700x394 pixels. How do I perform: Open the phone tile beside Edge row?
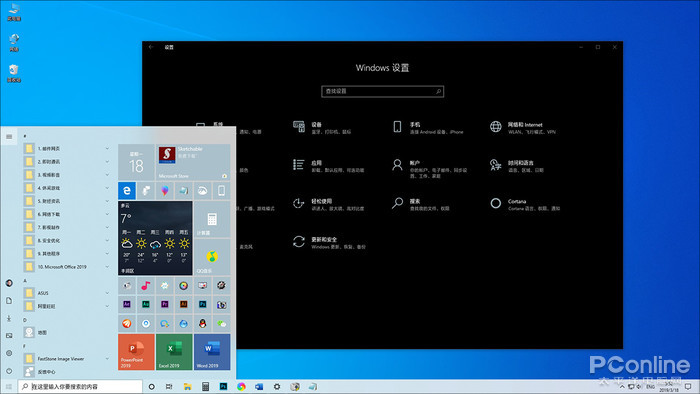point(221,191)
